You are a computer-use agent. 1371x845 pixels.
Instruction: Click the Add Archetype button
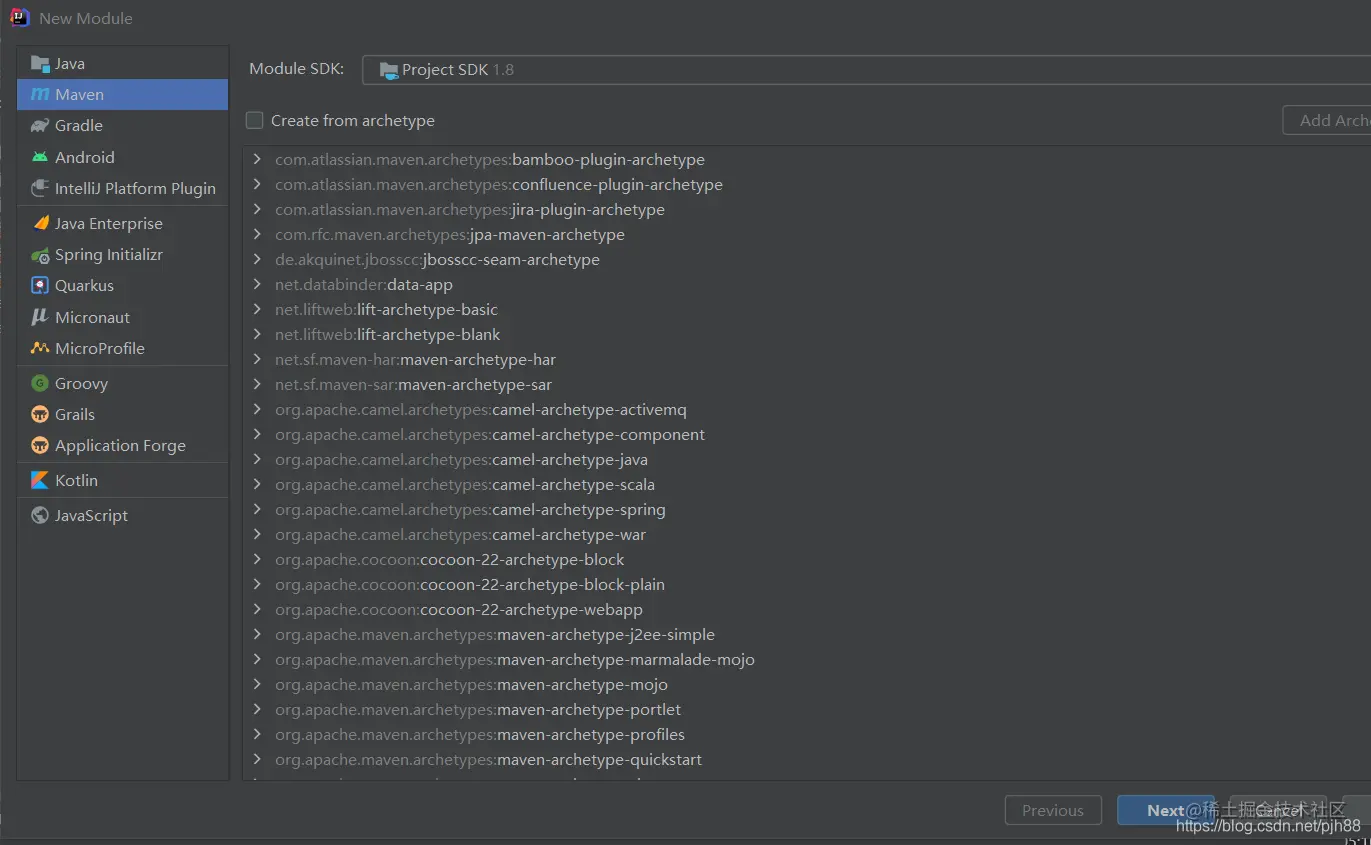1327,120
